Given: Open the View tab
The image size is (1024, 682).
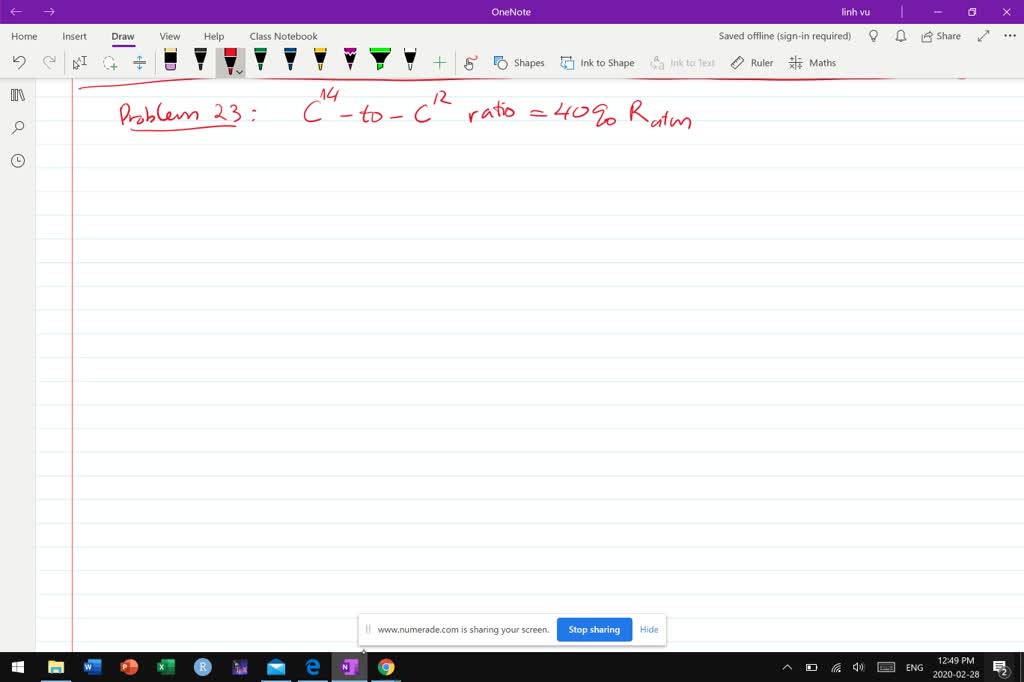Looking at the screenshot, I should [x=170, y=36].
